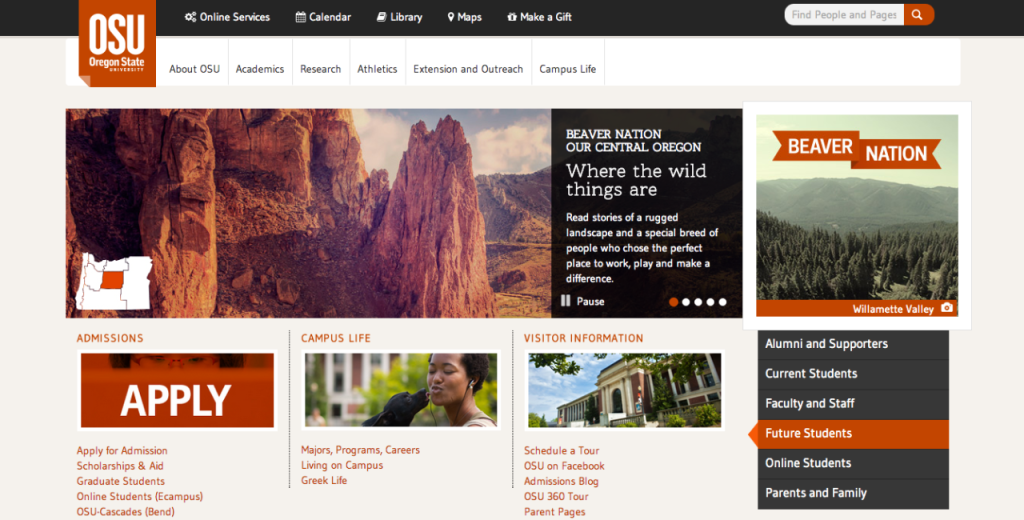This screenshot has width=1024, height=520.
Task: Select the first orange slide dot
Action: (673, 302)
